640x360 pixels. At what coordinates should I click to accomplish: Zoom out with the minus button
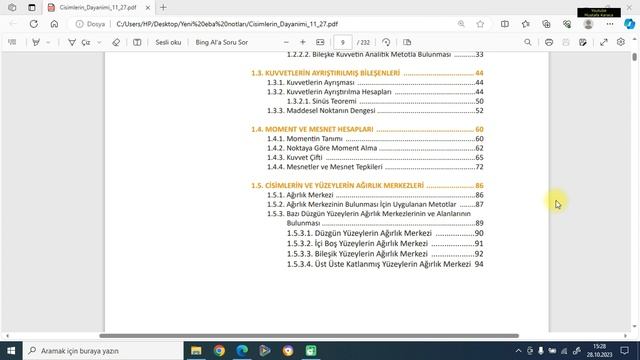coord(286,42)
